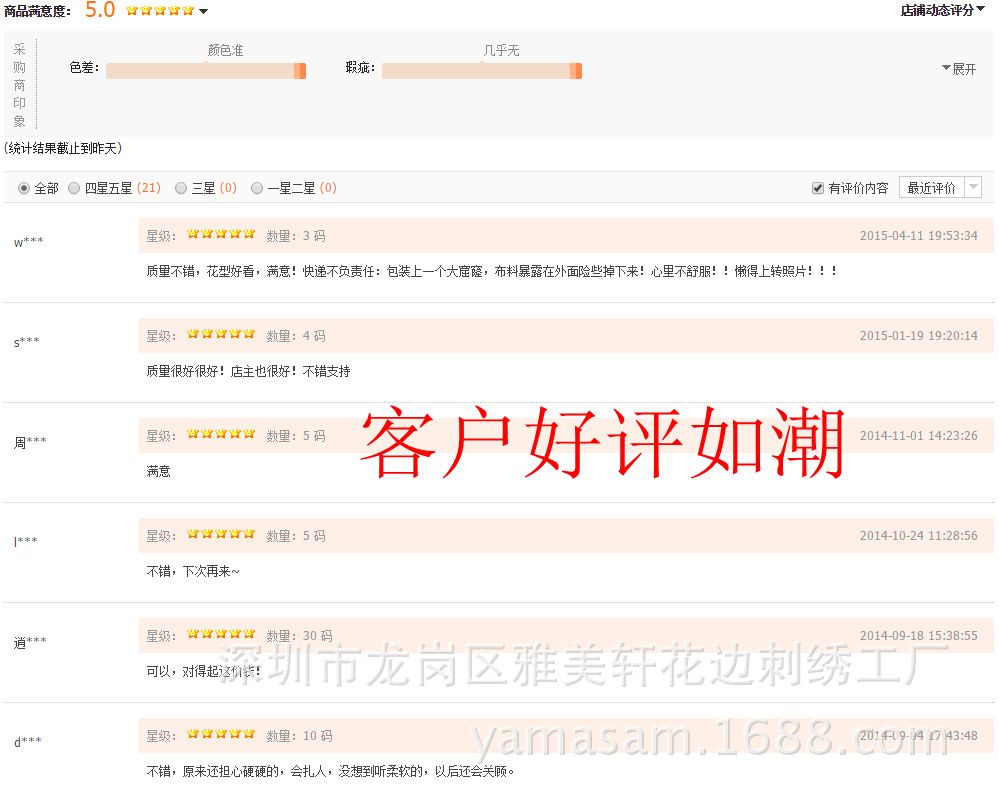Image resolution: width=999 pixels, height=802 pixels.
Task: Expand 店铺动态评分 dropdown
Action: (x=942, y=10)
